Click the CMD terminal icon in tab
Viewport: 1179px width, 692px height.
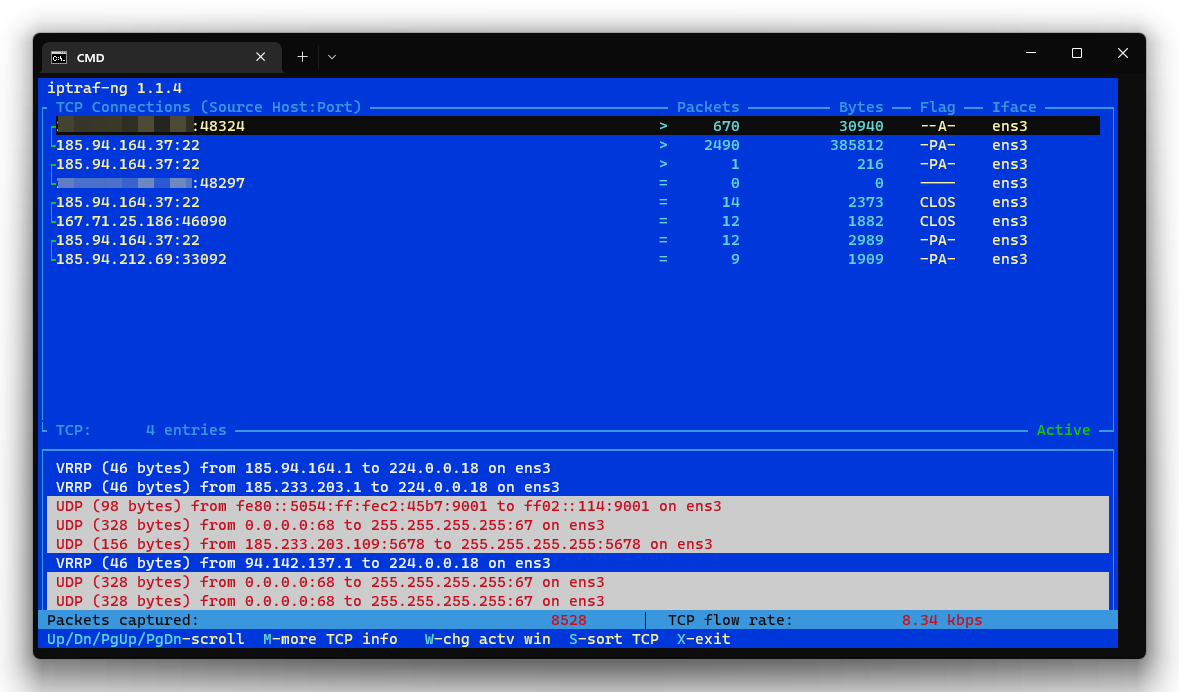60,57
